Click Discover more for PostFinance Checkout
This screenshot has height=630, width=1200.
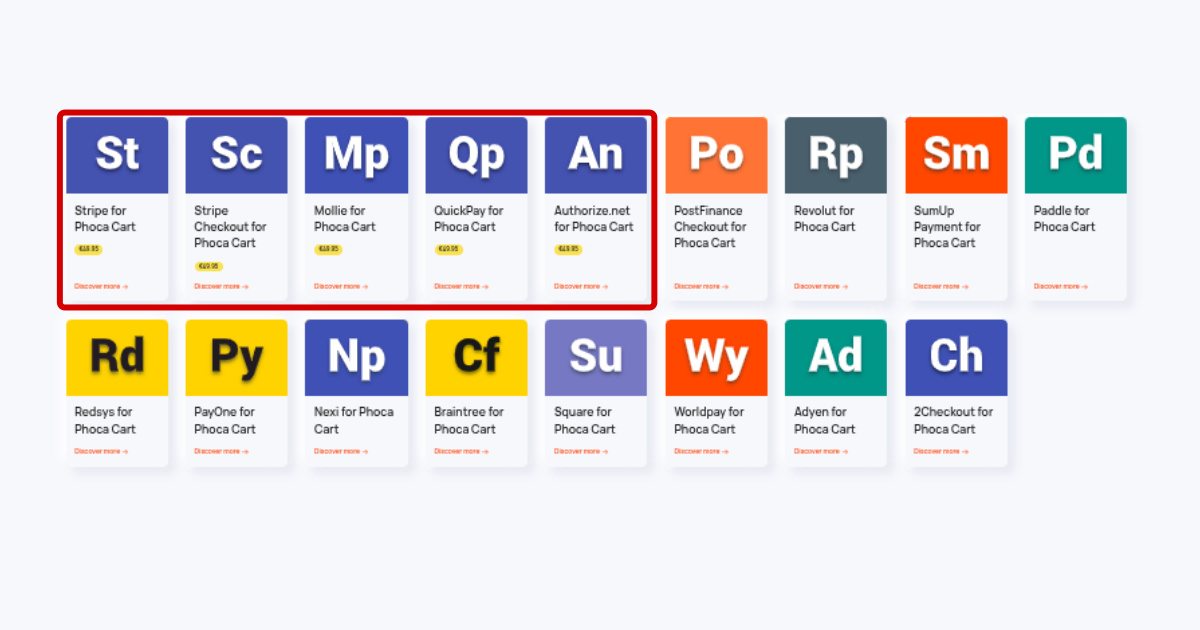coord(701,286)
